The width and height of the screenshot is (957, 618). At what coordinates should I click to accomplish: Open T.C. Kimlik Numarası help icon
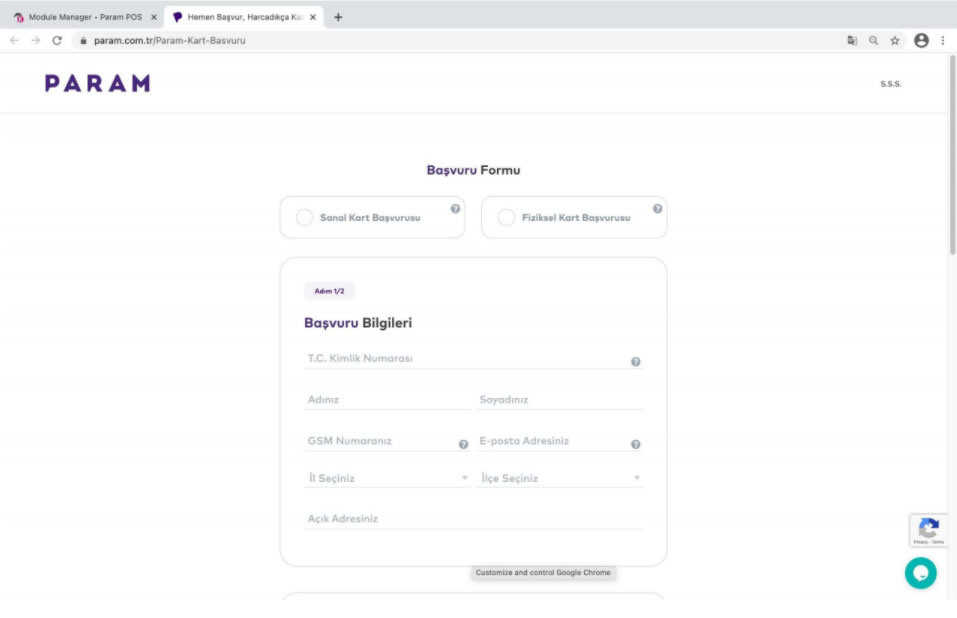click(x=635, y=362)
